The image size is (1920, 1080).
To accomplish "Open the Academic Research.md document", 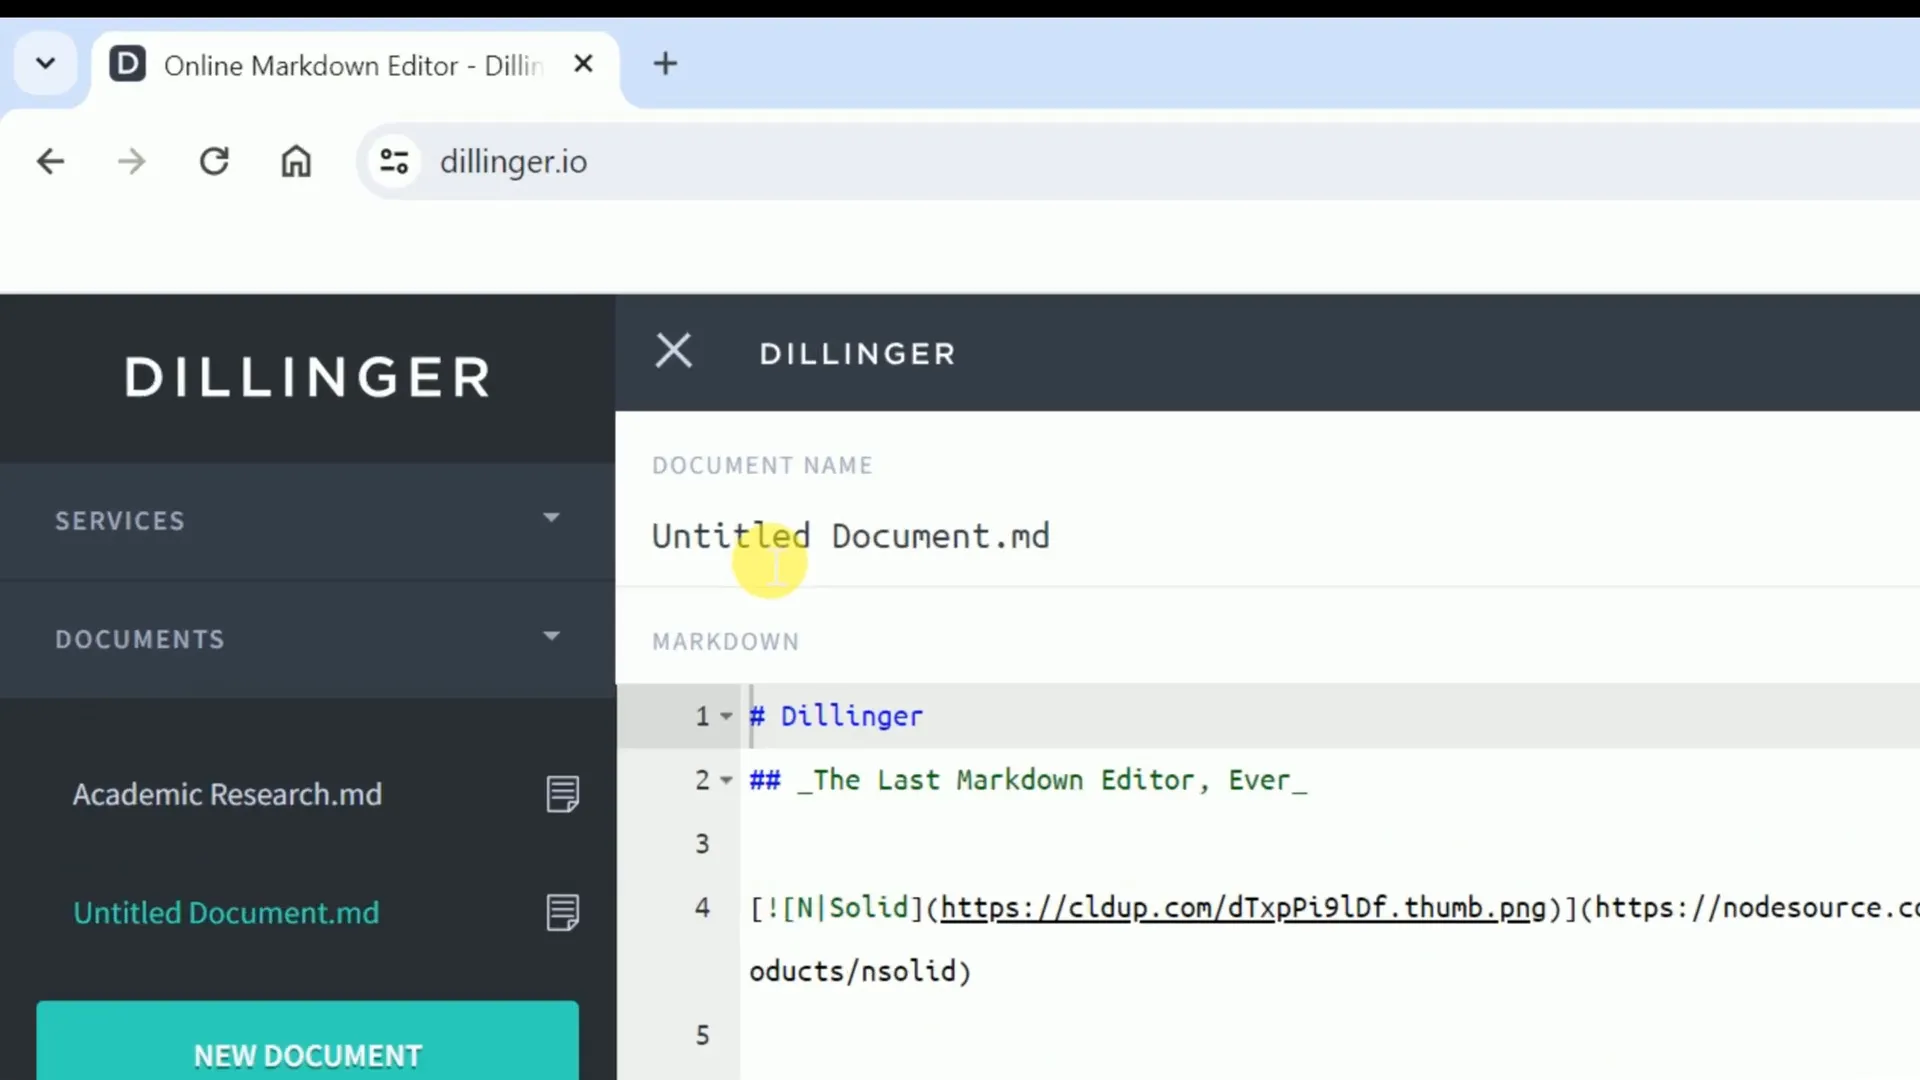I will click(x=227, y=794).
